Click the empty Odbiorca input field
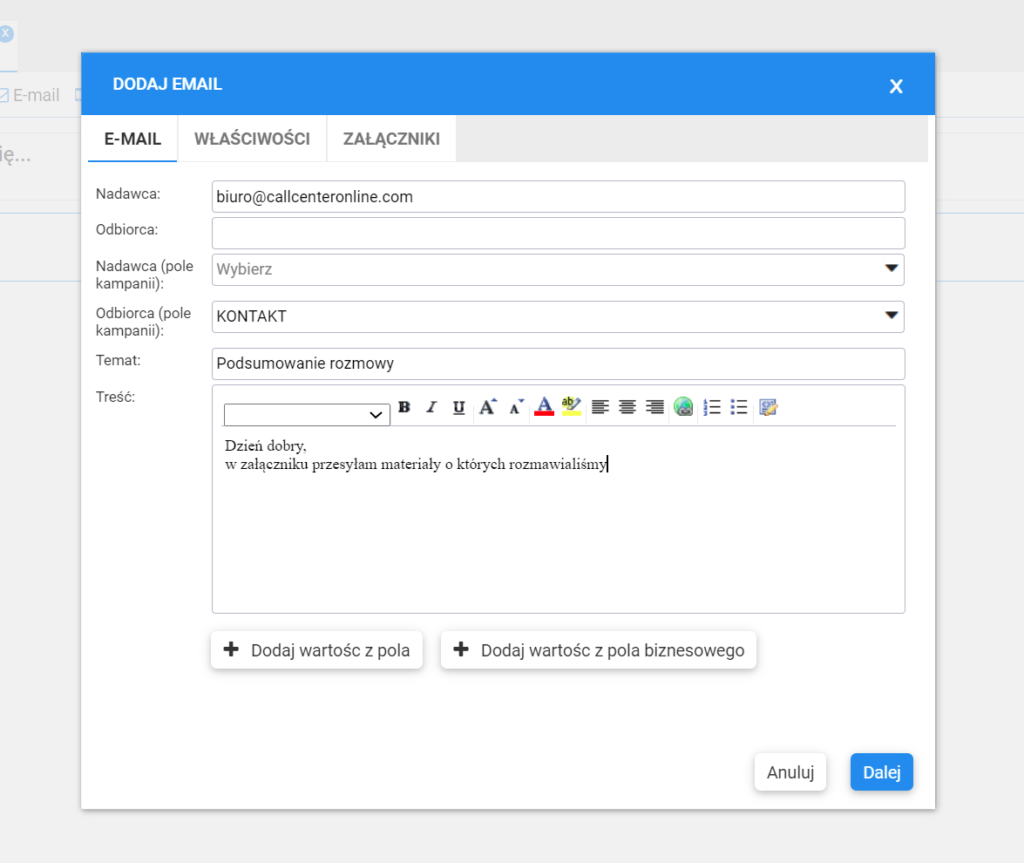This screenshot has height=863, width=1024. coord(557,232)
